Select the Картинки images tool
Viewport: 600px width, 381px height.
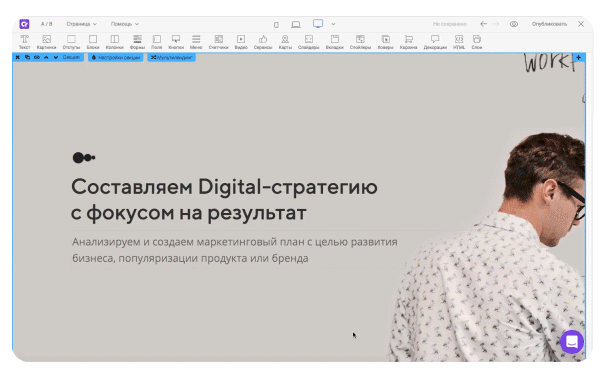click(x=46, y=42)
